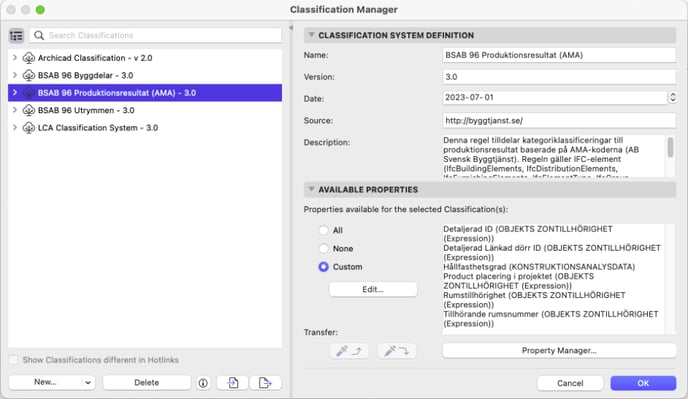Pick up properties with eyedropper icon
The width and height of the screenshot is (688, 399).
349,351
